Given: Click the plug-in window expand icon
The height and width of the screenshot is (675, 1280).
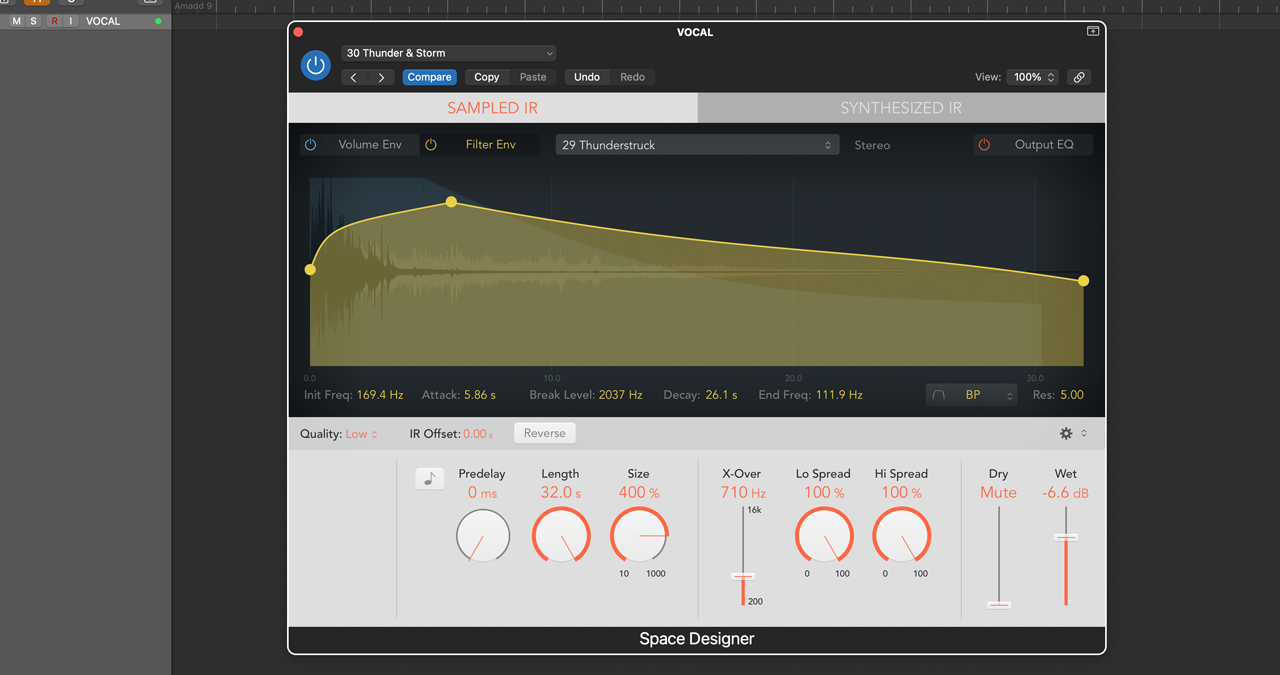Looking at the screenshot, I should pyautogui.click(x=1093, y=32).
